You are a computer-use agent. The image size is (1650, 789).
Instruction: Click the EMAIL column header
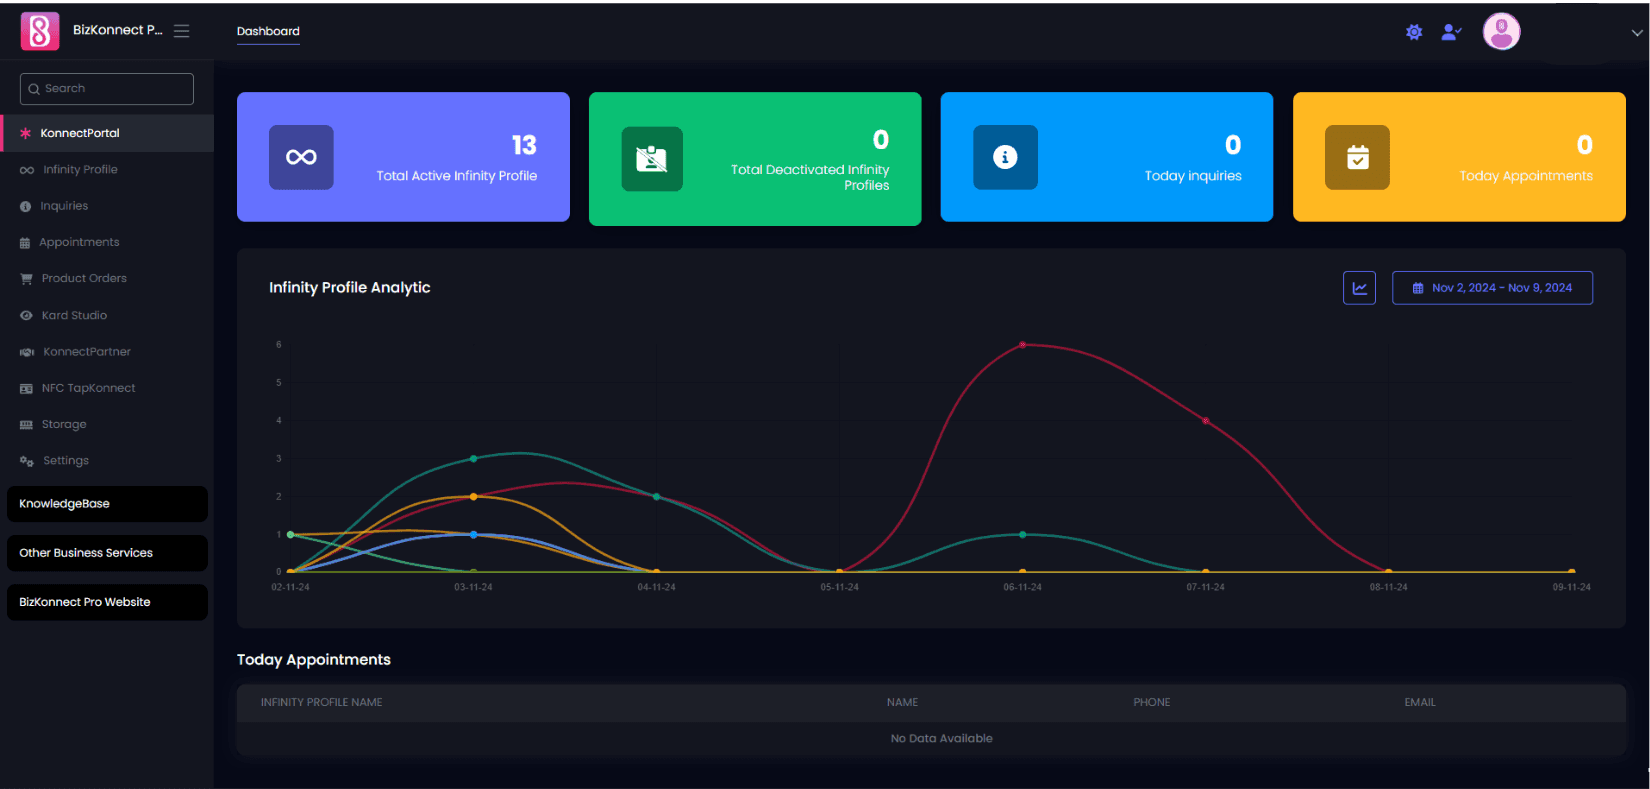click(x=1420, y=703)
